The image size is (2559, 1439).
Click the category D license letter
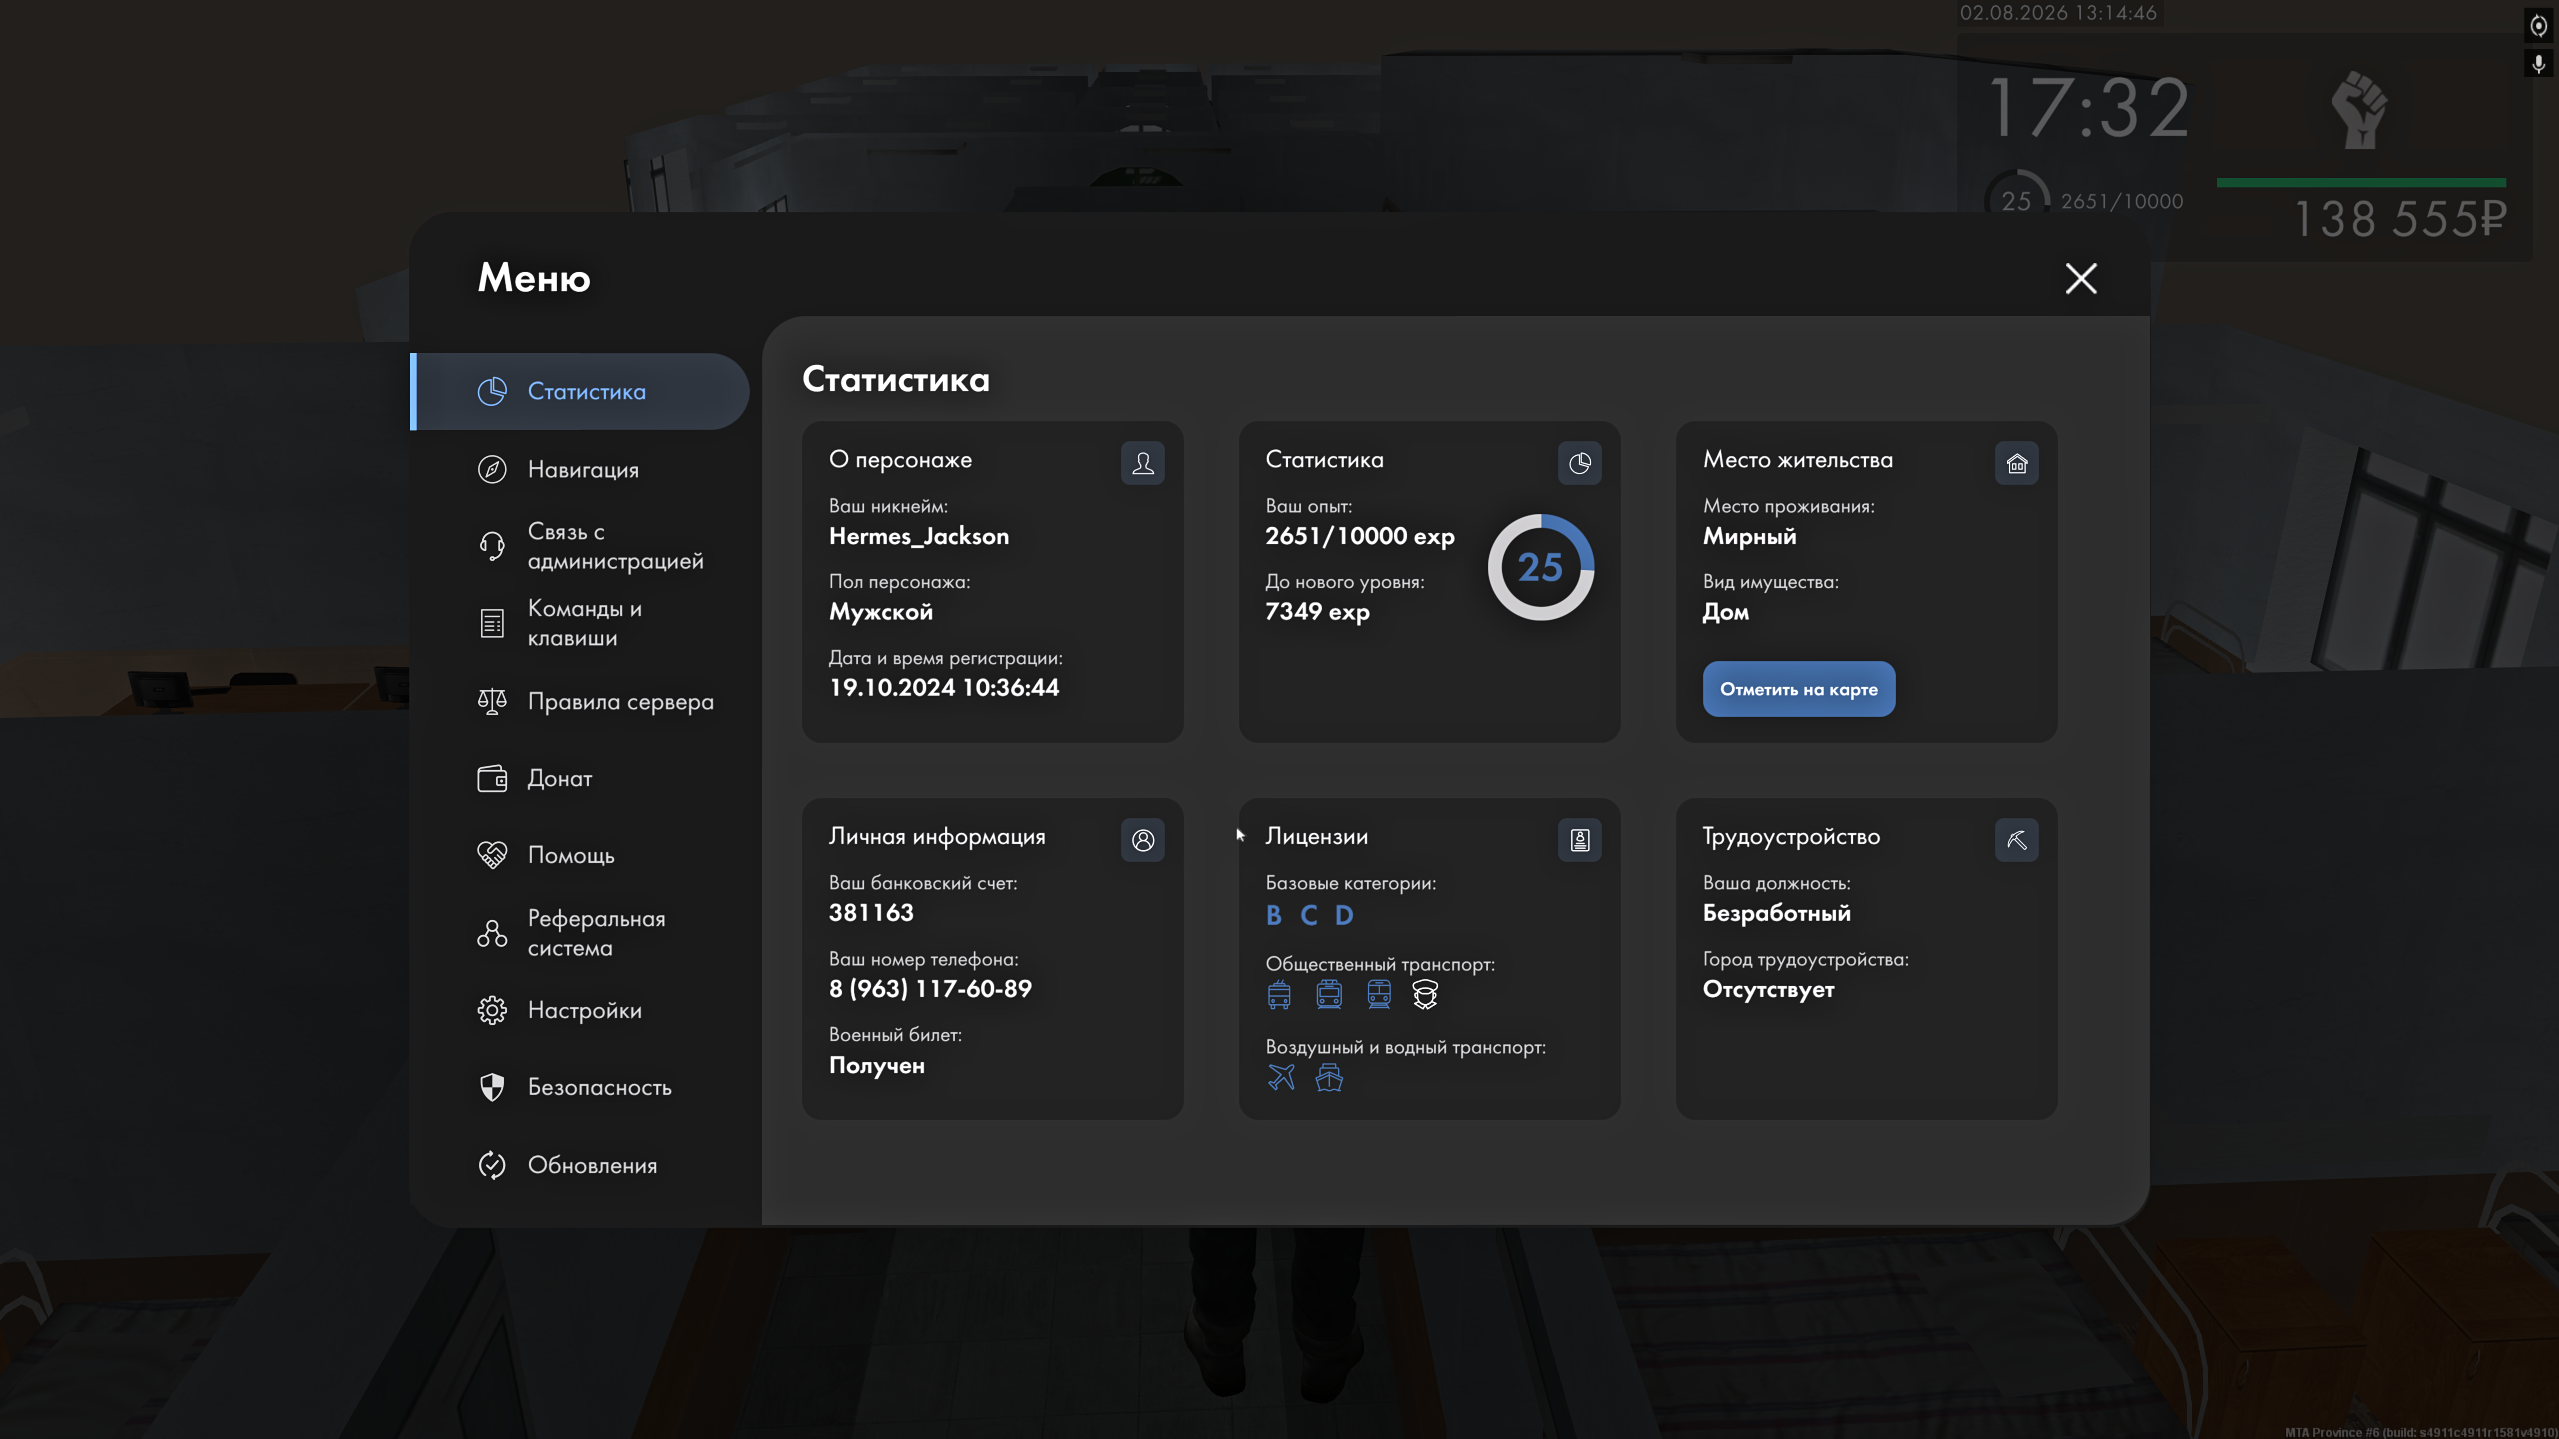(1344, 915)
